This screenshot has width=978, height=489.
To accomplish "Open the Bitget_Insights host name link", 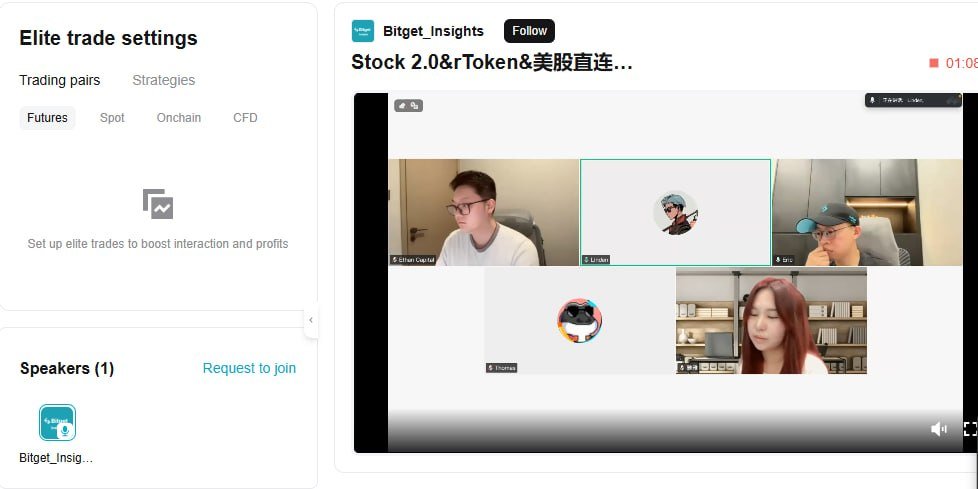I will coord(433,31).
